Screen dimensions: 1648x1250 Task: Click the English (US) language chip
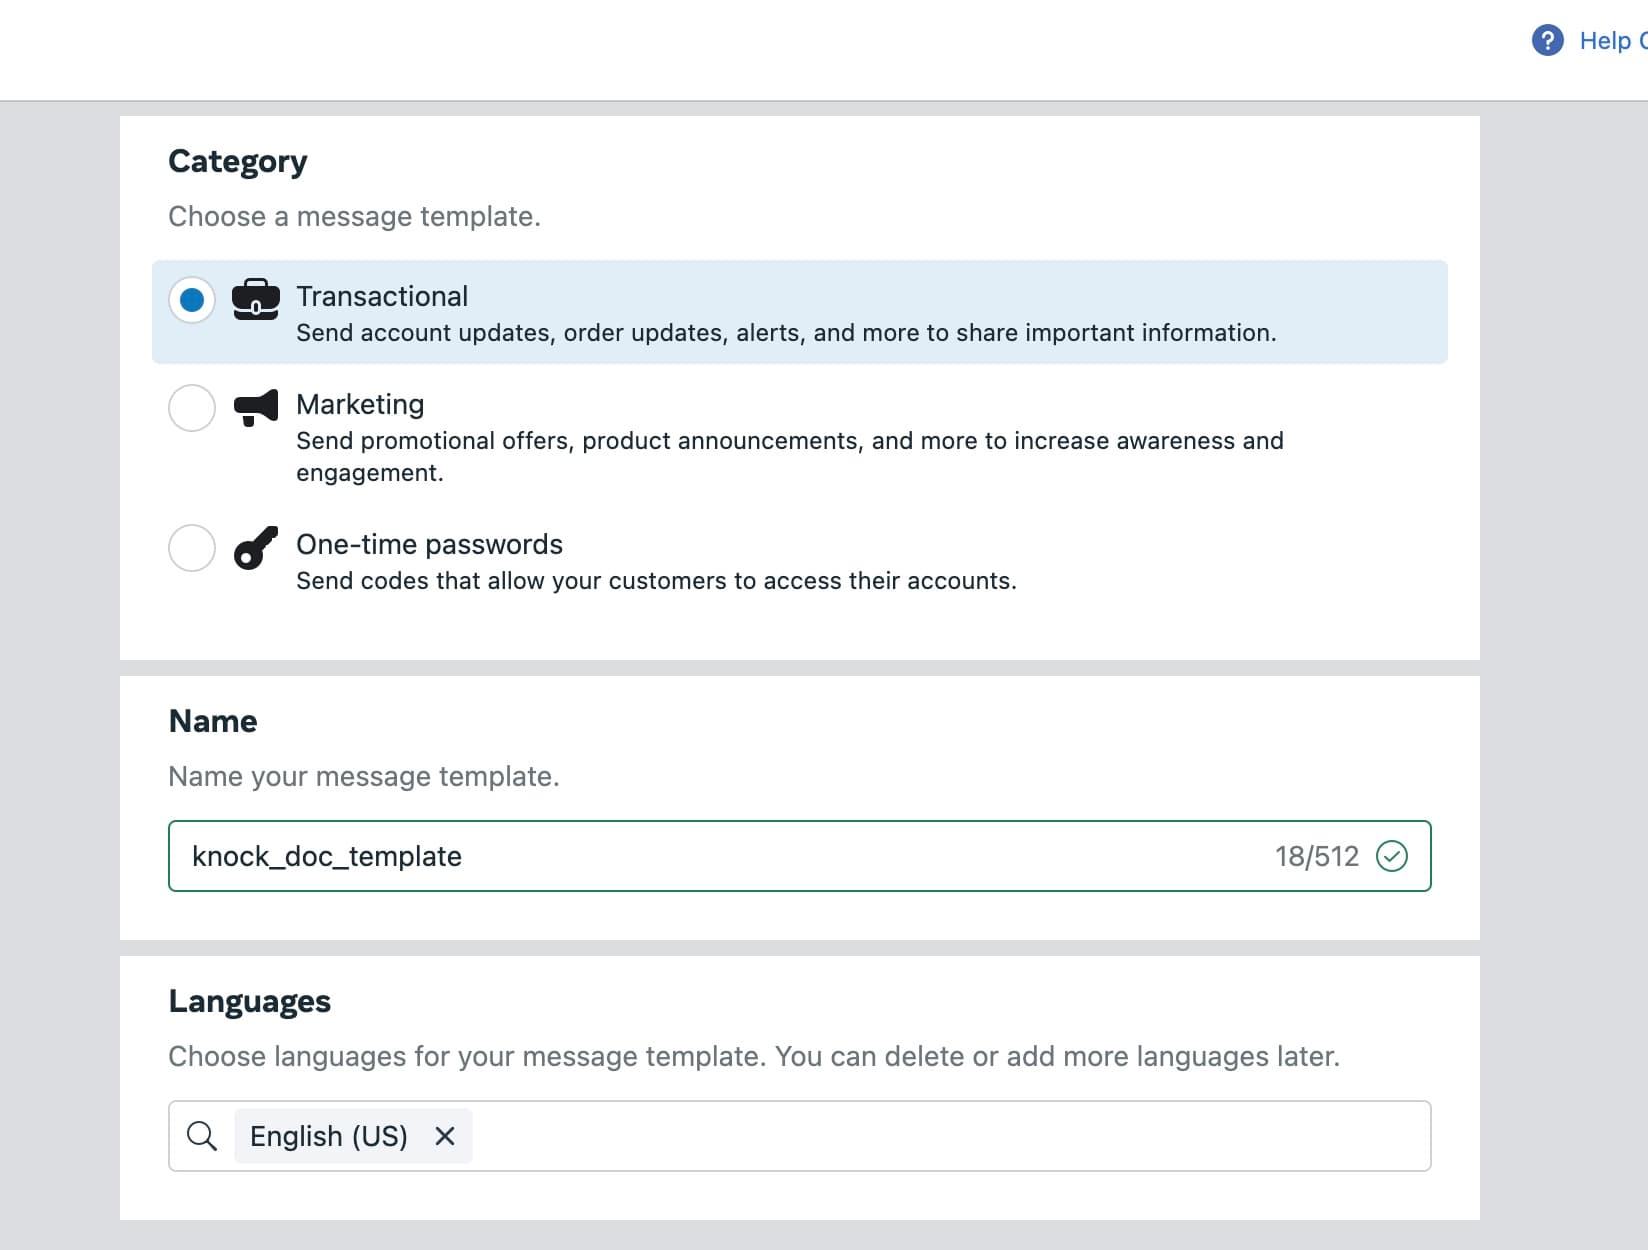point(328,1136)
